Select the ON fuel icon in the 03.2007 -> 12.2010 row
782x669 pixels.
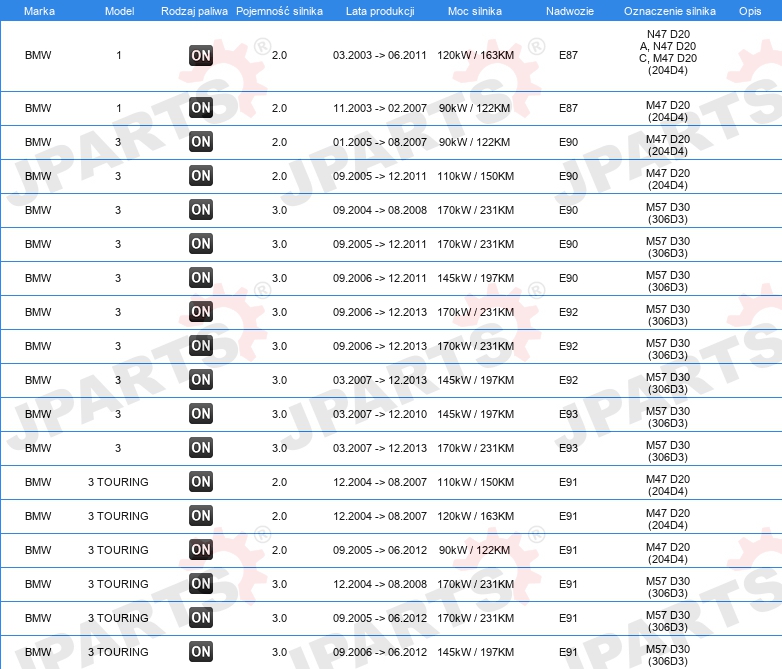coord(201,414)
